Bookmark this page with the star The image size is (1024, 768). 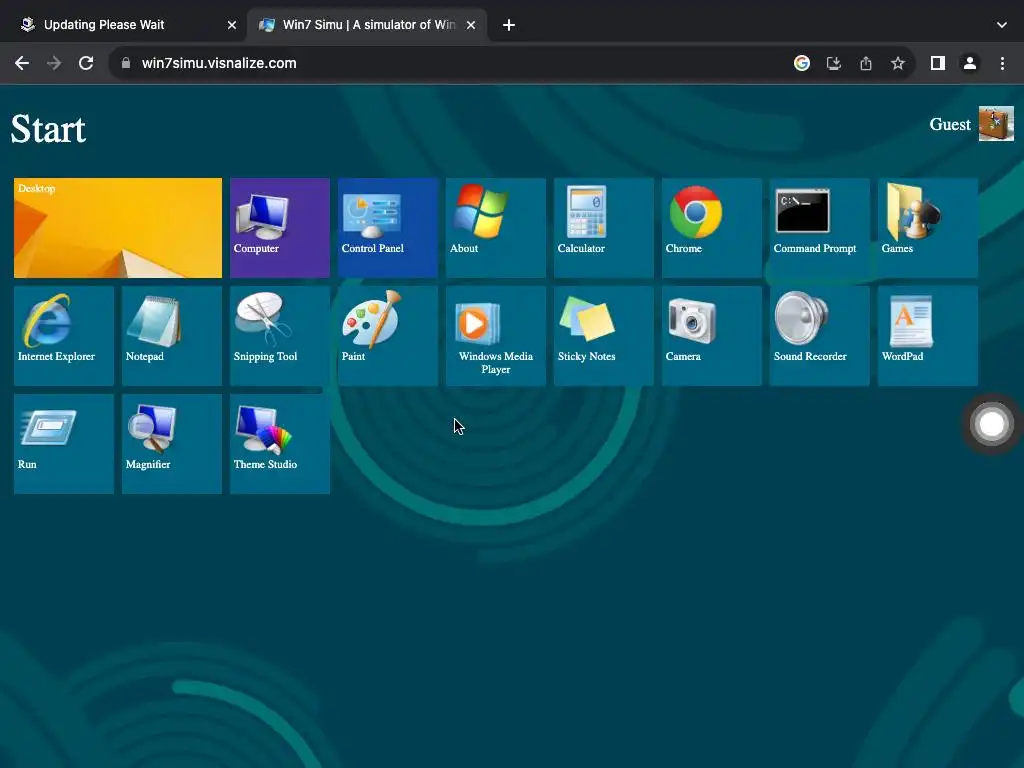898,63
